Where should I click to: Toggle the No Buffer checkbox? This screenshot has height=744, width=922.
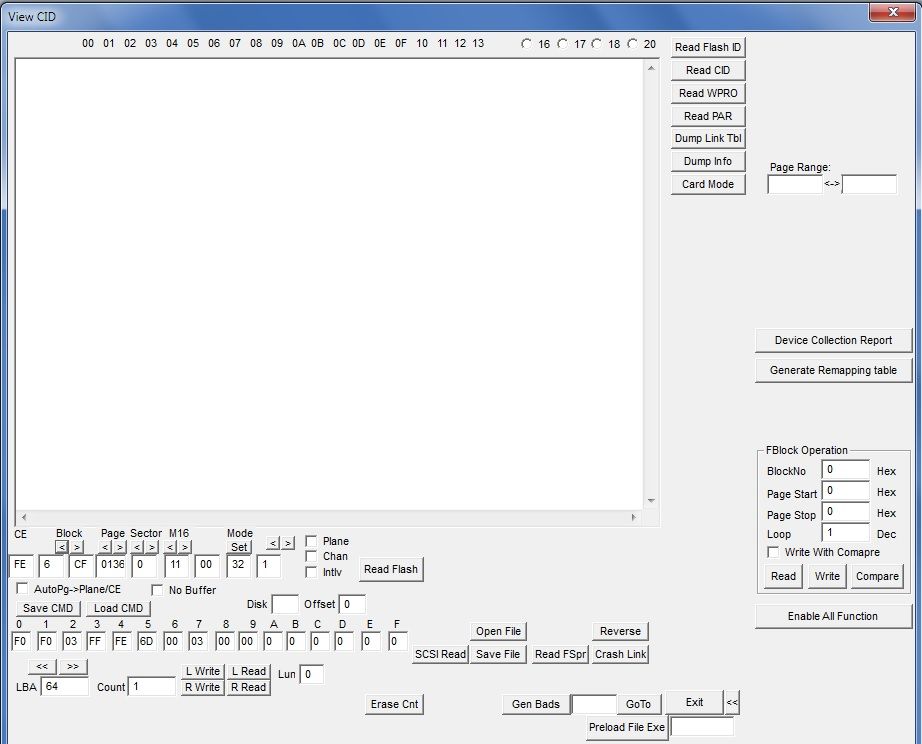click(157, 590)
